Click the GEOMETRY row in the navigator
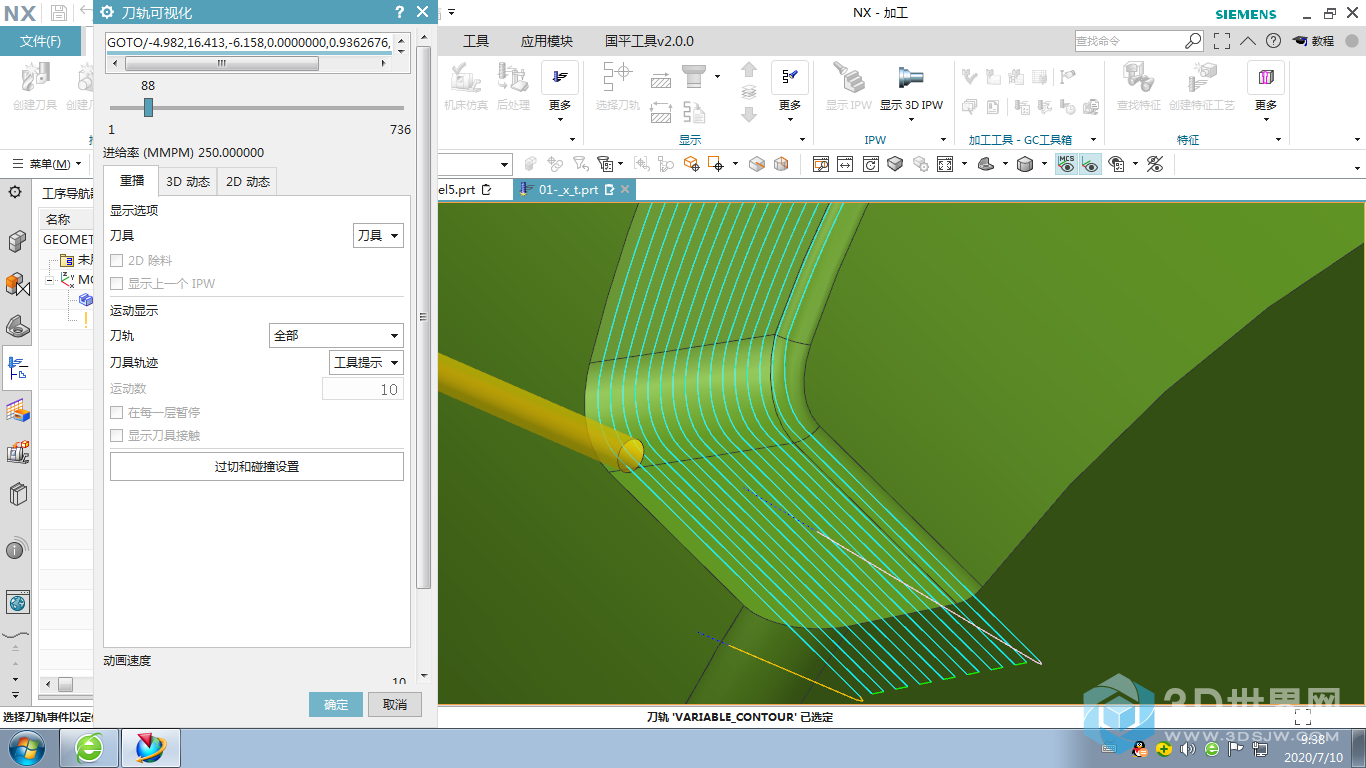The image size is (1366, 768). [68, 239]
